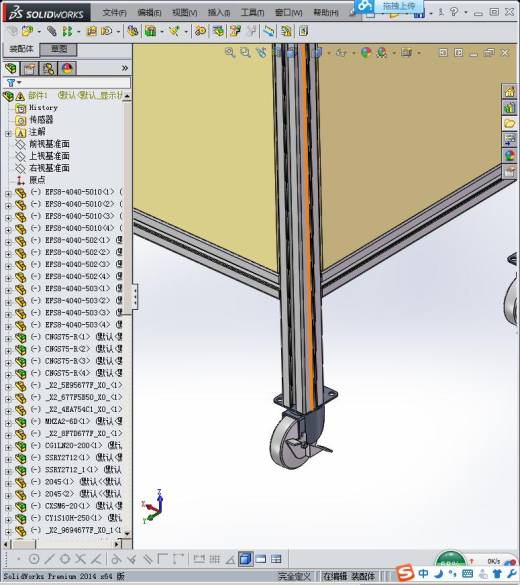
Task: Select the sketch Point tool
Action: click(x=19, y=559)
